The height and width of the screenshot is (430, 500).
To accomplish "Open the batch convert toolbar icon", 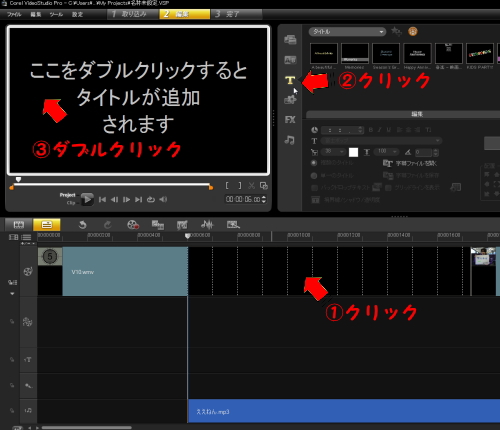I will (158, 225).
